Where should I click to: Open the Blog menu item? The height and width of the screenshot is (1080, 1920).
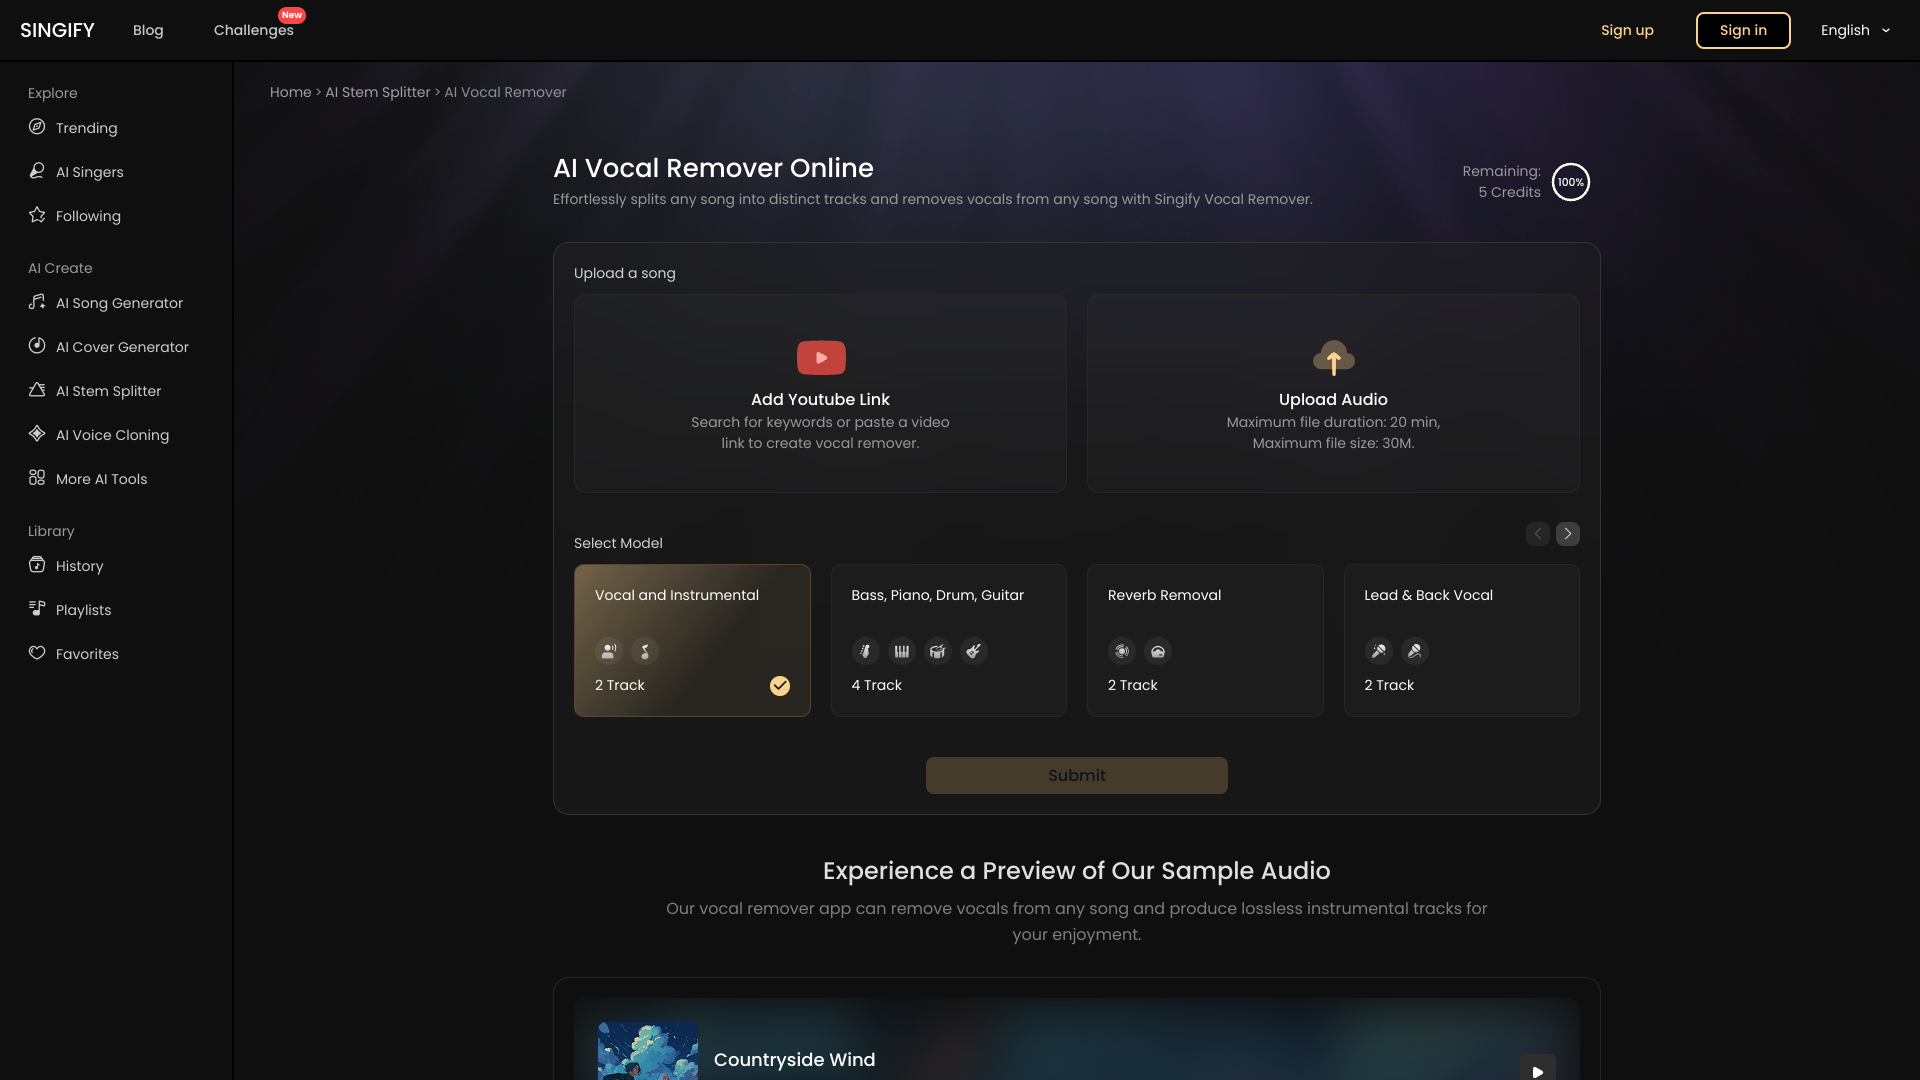pos(148,30)
